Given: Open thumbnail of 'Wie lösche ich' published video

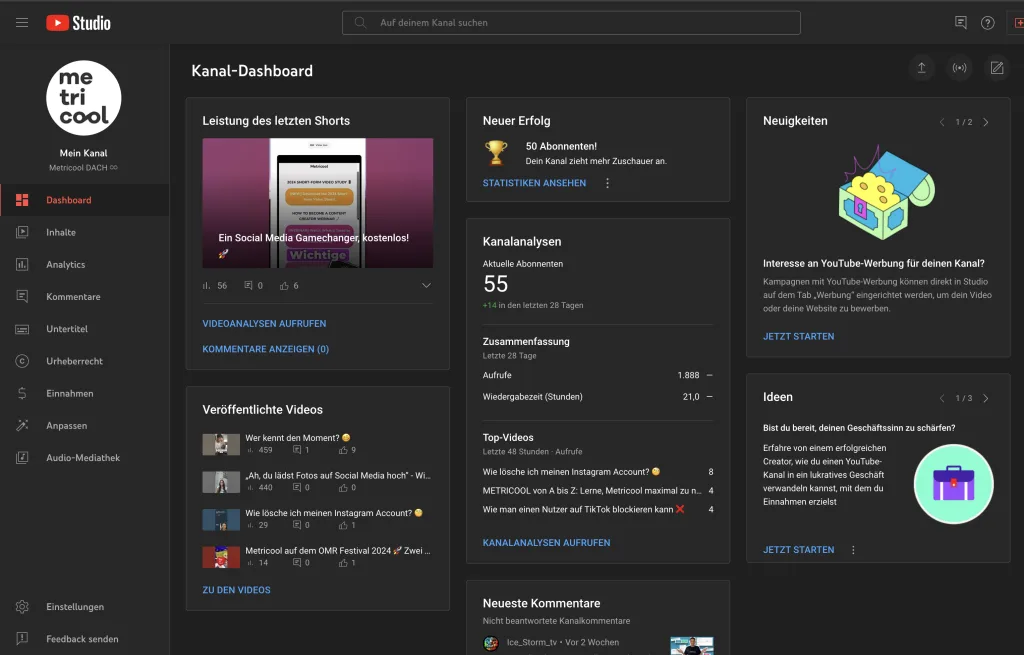Looking at the screenshot, I should pos(221,519).
